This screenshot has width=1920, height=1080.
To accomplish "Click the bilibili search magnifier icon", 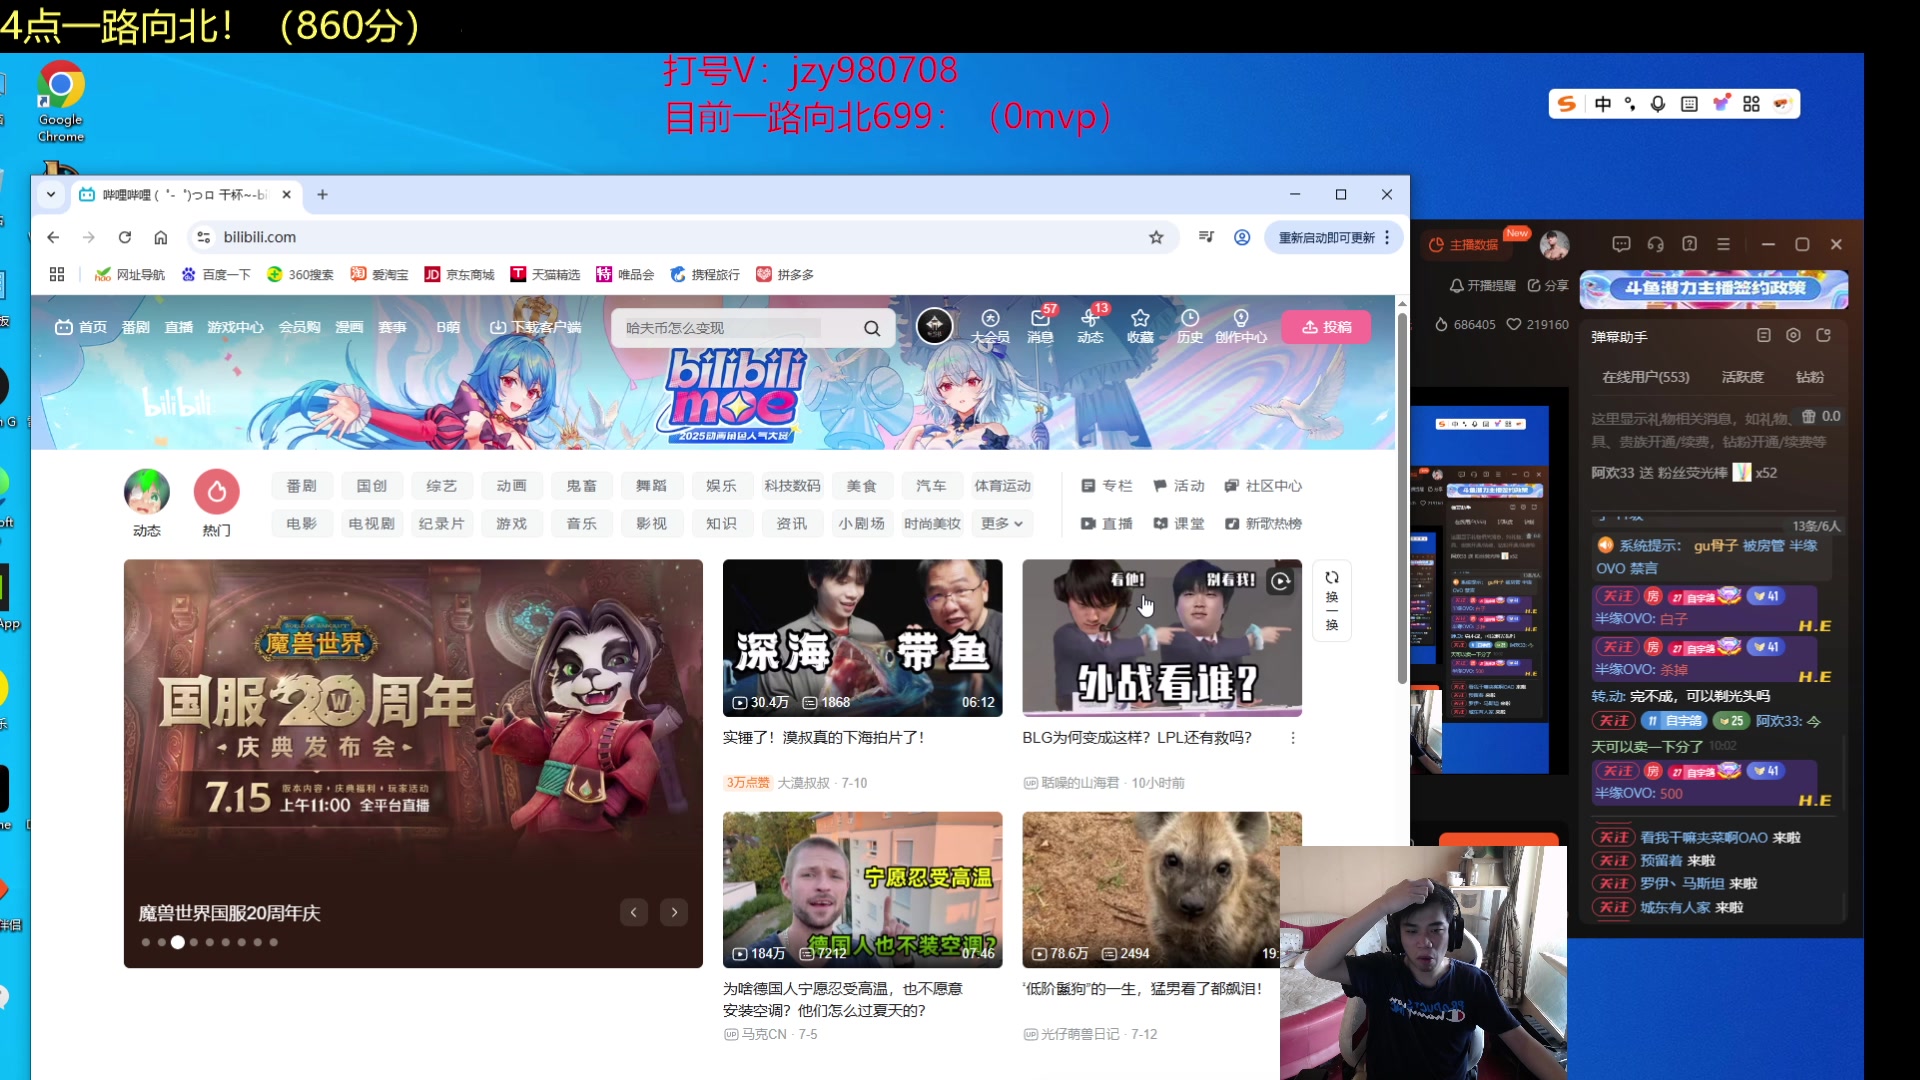I will [872, 328].
